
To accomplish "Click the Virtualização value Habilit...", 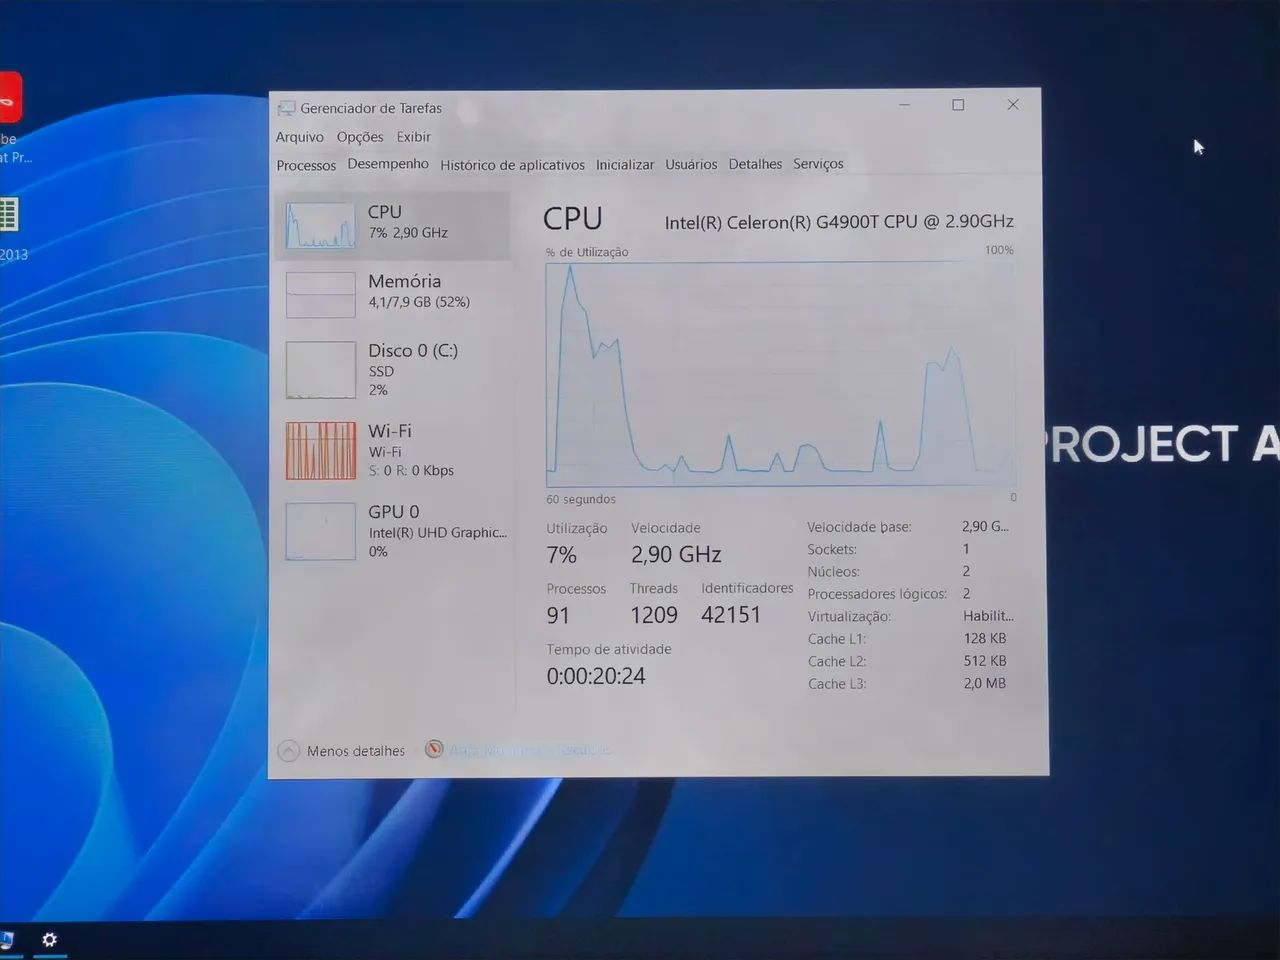I will [x=988, y=616].
